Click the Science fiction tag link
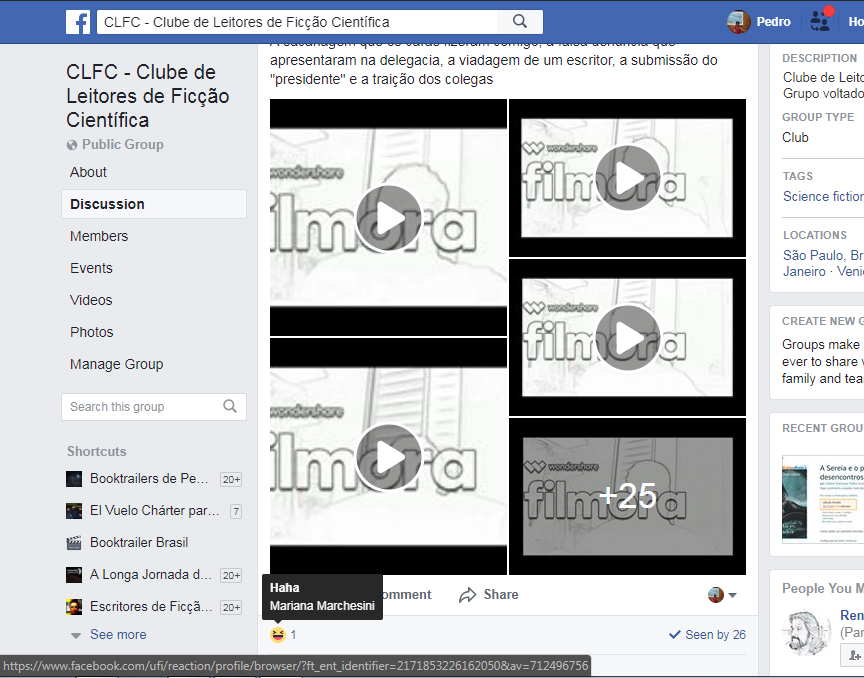The width and height of the screenshot is (864, 678). [x=823, y=196]
